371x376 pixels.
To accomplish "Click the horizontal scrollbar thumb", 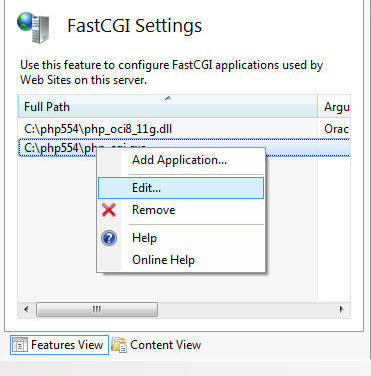I will click(97, 309).
